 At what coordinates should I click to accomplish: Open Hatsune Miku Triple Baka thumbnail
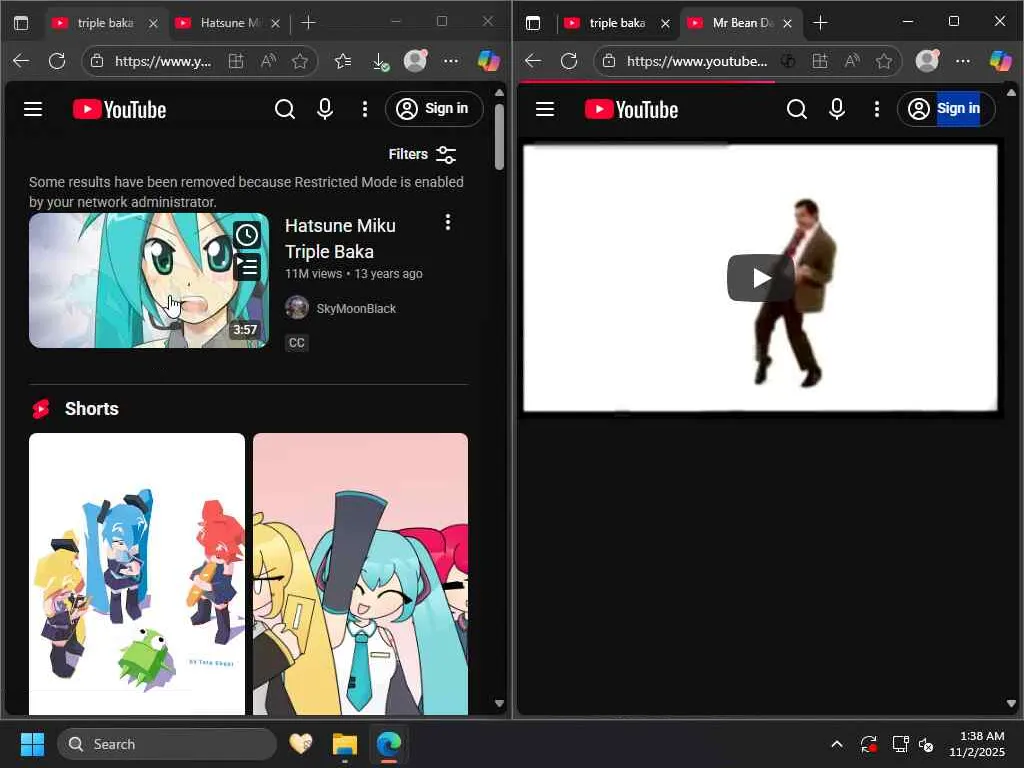tap(149, 280)
